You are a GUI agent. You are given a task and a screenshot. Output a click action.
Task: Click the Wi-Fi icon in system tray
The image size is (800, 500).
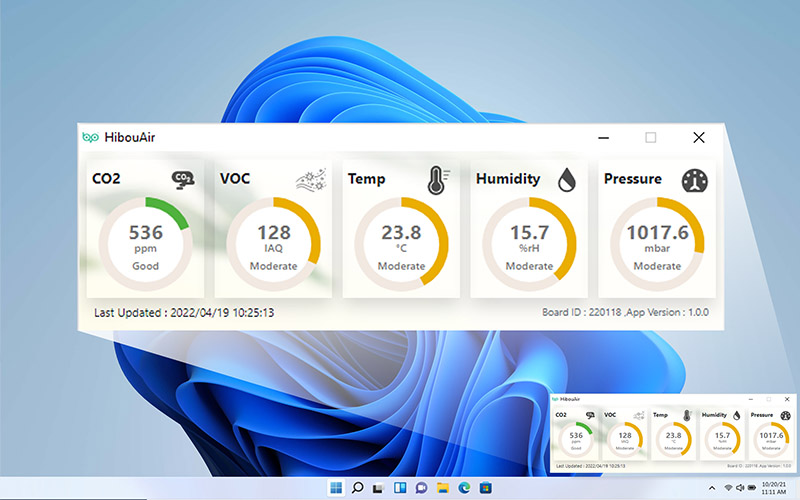(728, 488)
